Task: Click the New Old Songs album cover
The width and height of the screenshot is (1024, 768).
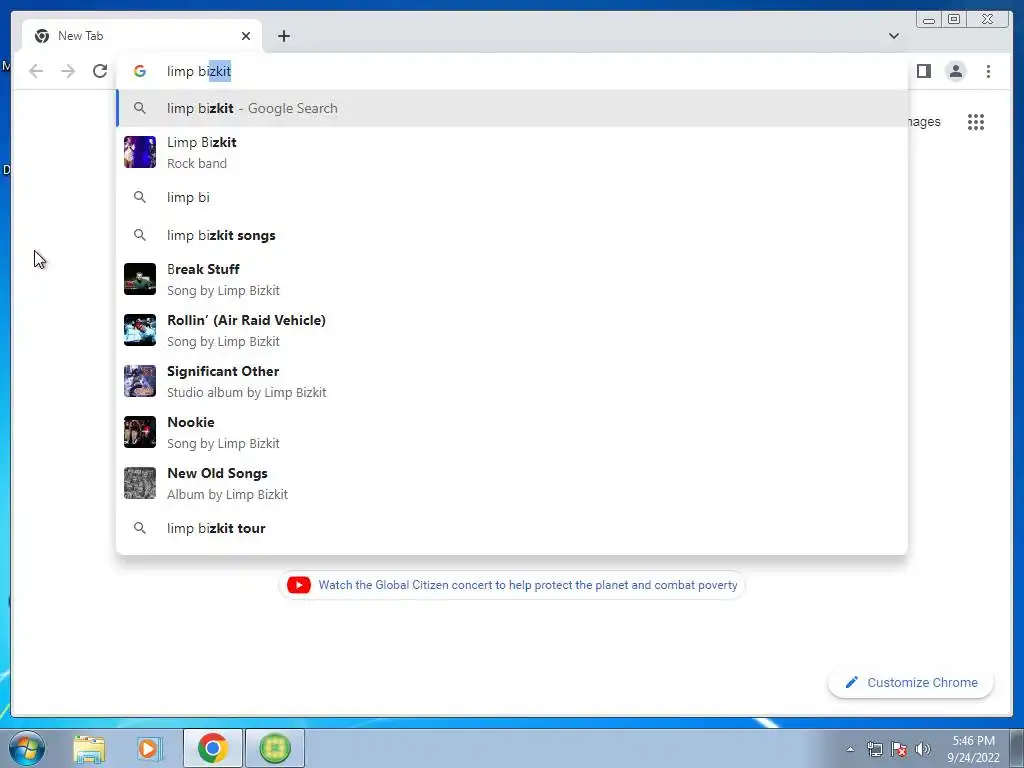Action: [x=140, y=483]
